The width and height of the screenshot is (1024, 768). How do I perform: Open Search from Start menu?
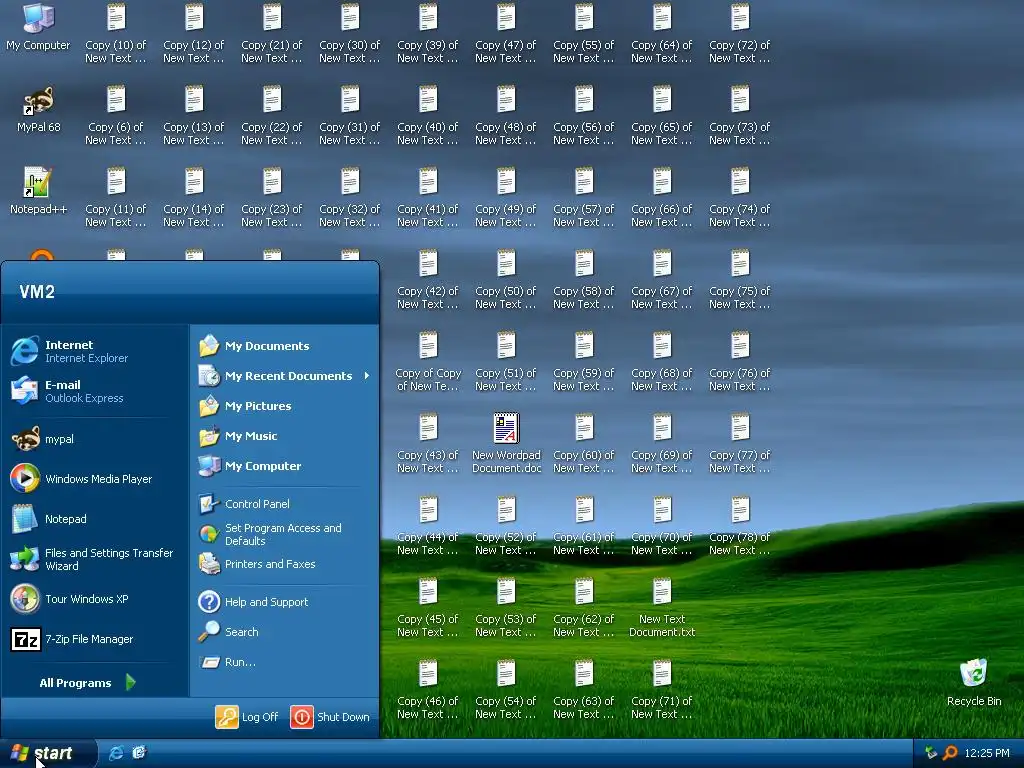[285, 632]
